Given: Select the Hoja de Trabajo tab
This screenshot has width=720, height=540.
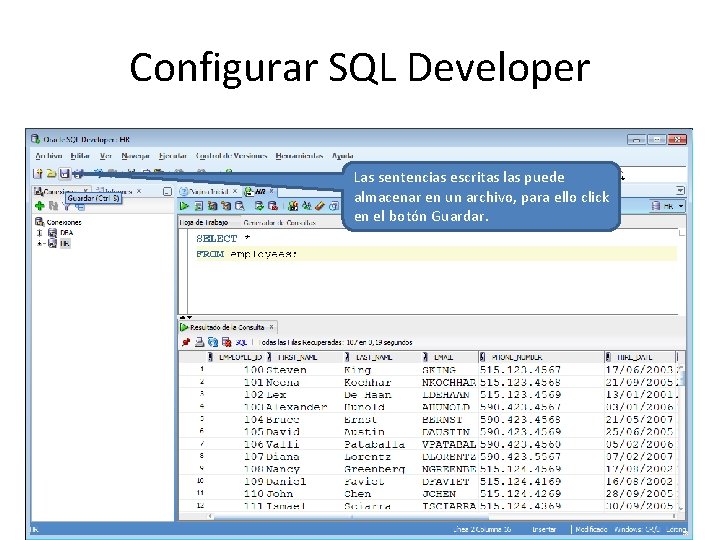Looking at the screenshot, I should pos(204,222).
